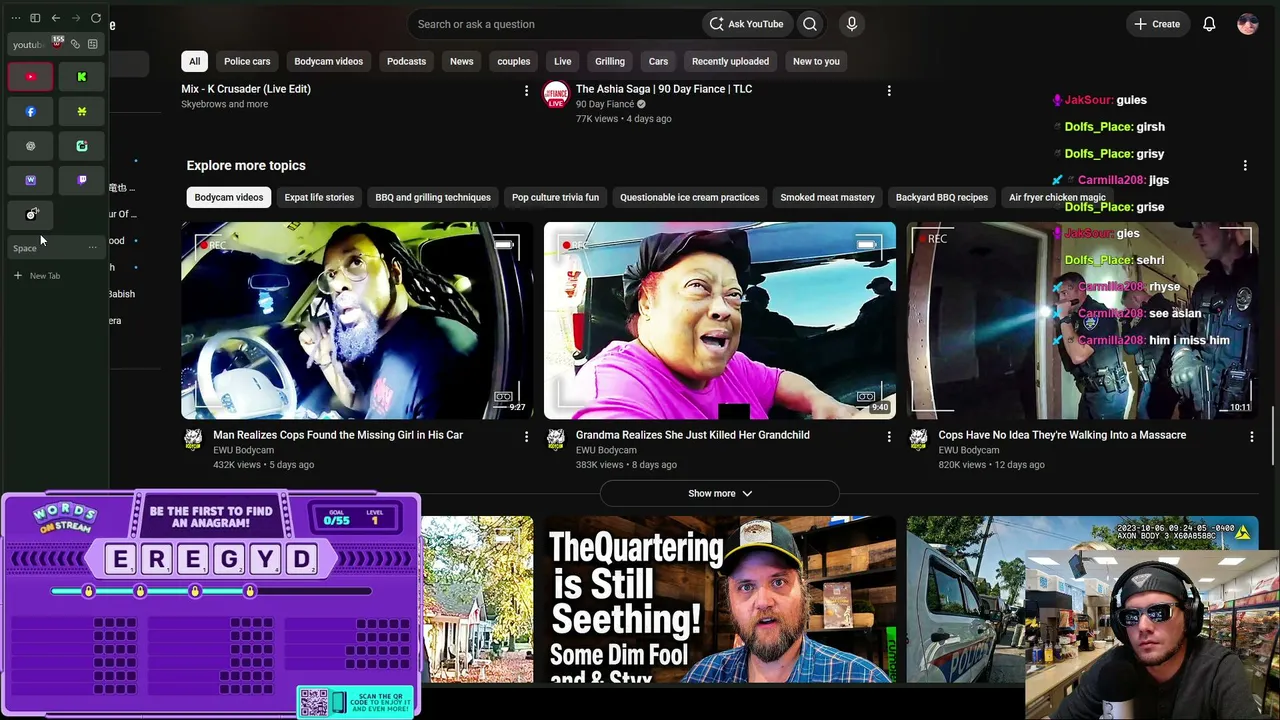Go forward with the browser forward arrow
Viewport: 1280px width, 720px height.
point(76,18)
